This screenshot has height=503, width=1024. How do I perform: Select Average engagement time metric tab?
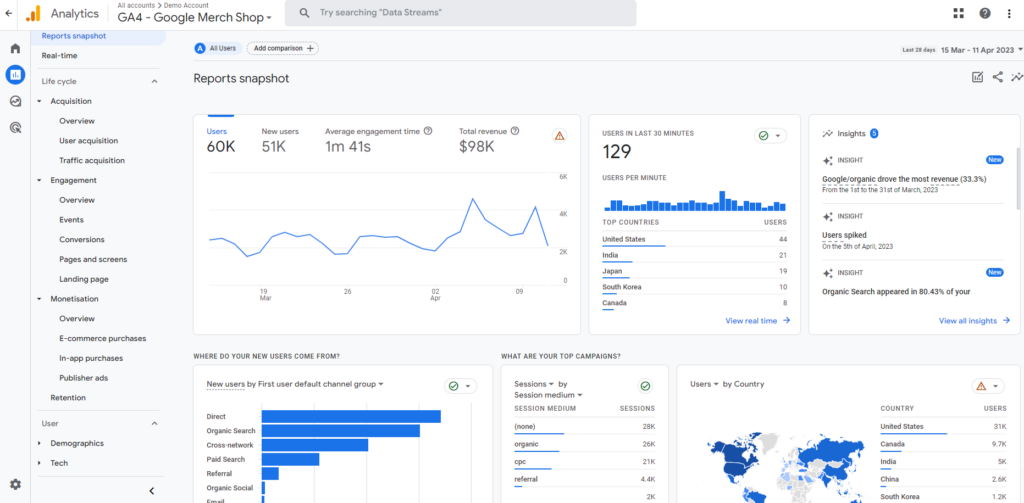[379, 140]
